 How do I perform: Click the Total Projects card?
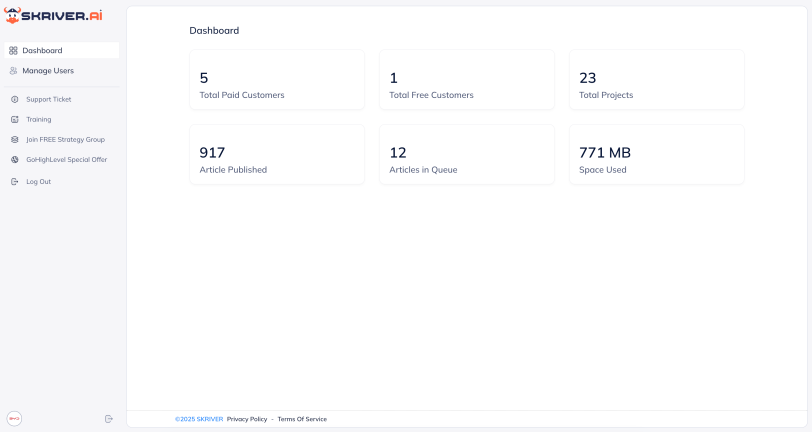tap(657, 80)
